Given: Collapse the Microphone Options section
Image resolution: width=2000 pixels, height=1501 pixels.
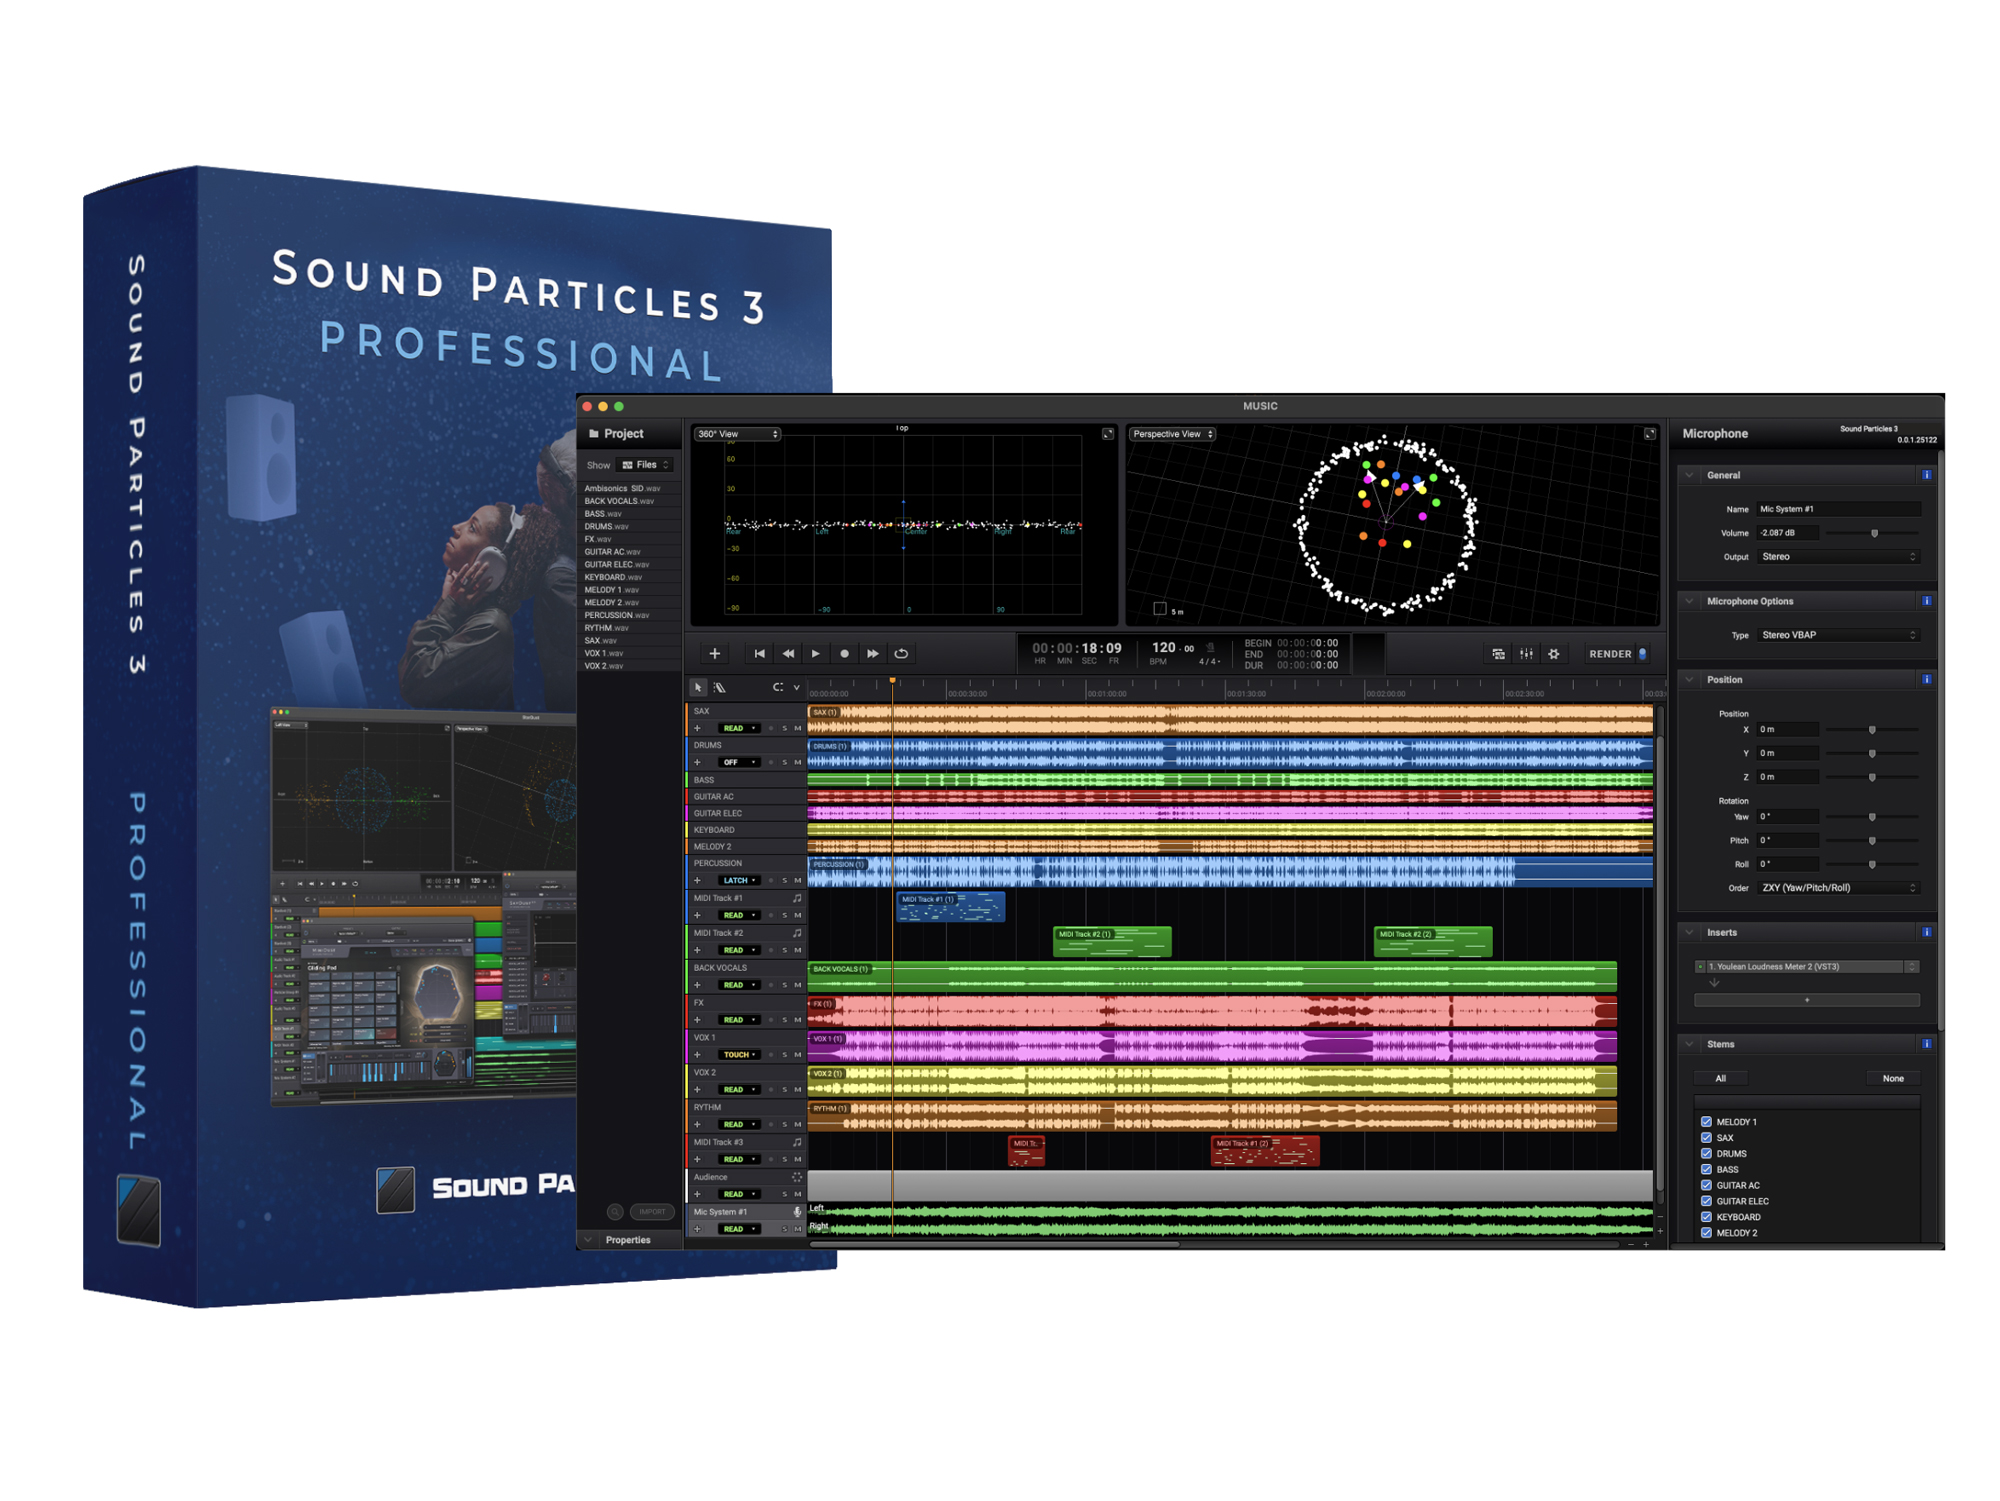Looking at the screenshot, I should 1691,601.
